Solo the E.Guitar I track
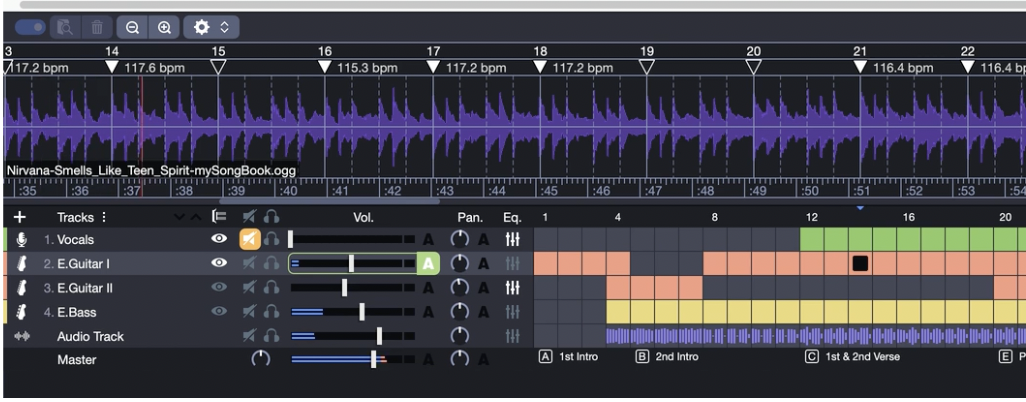This screenshot has height=402, width=1026. point(271,264)
